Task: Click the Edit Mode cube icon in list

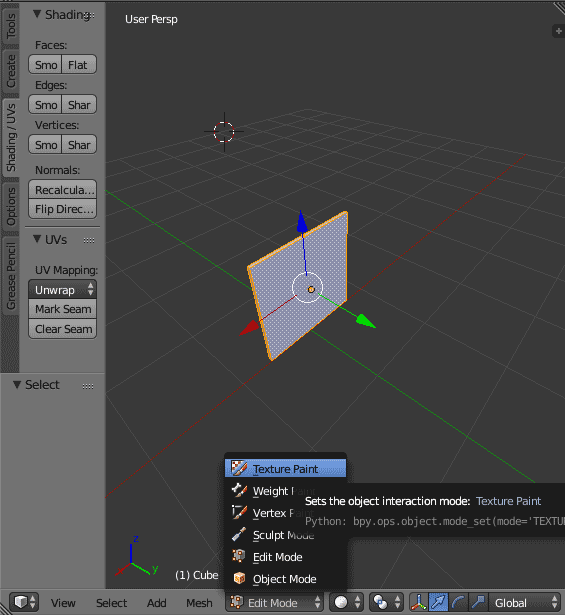Action: 239,556
